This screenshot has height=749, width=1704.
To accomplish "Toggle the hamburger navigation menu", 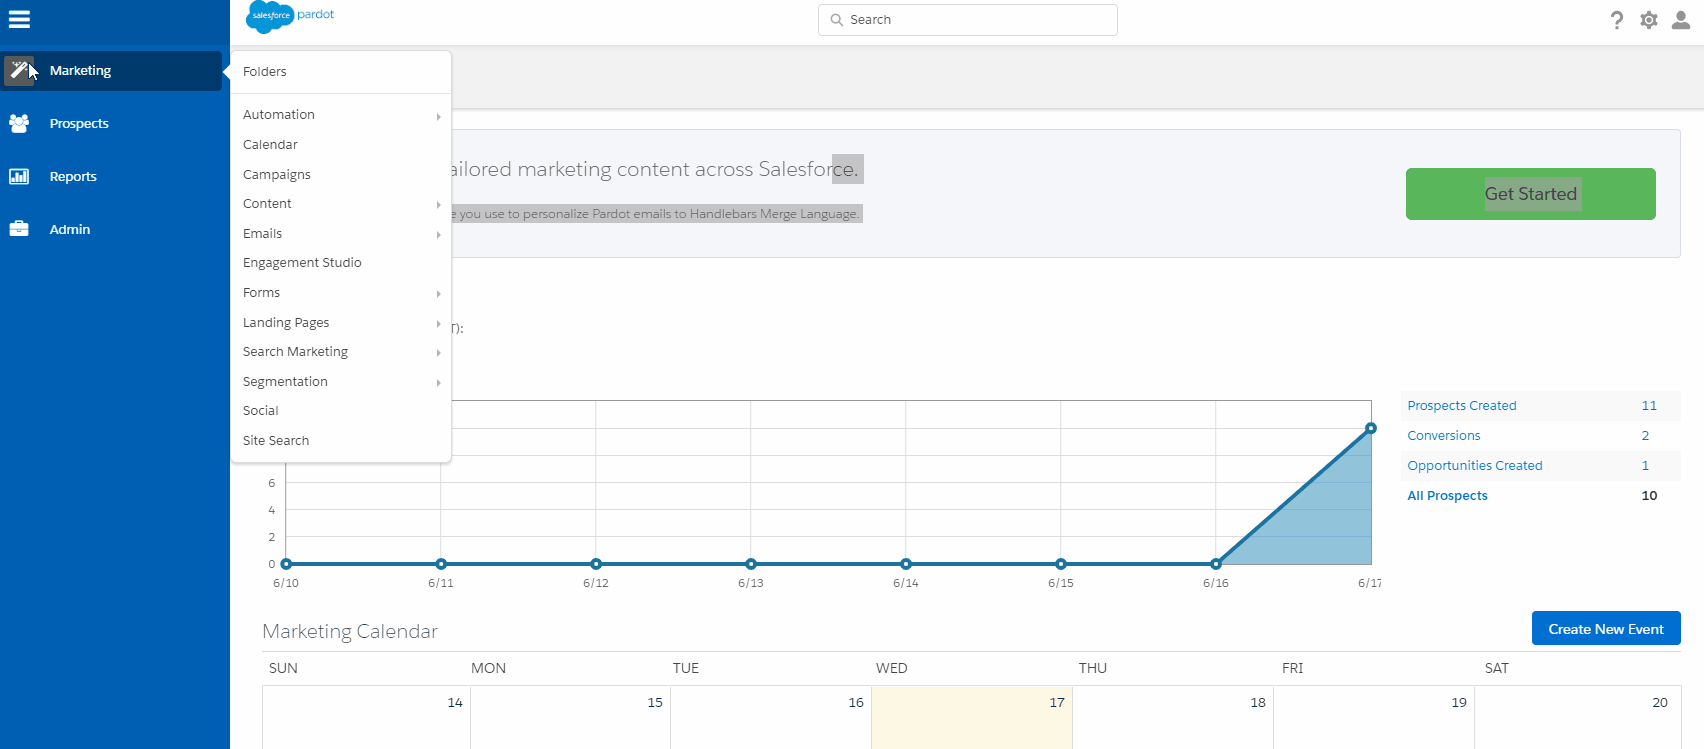I will point(19,19).
